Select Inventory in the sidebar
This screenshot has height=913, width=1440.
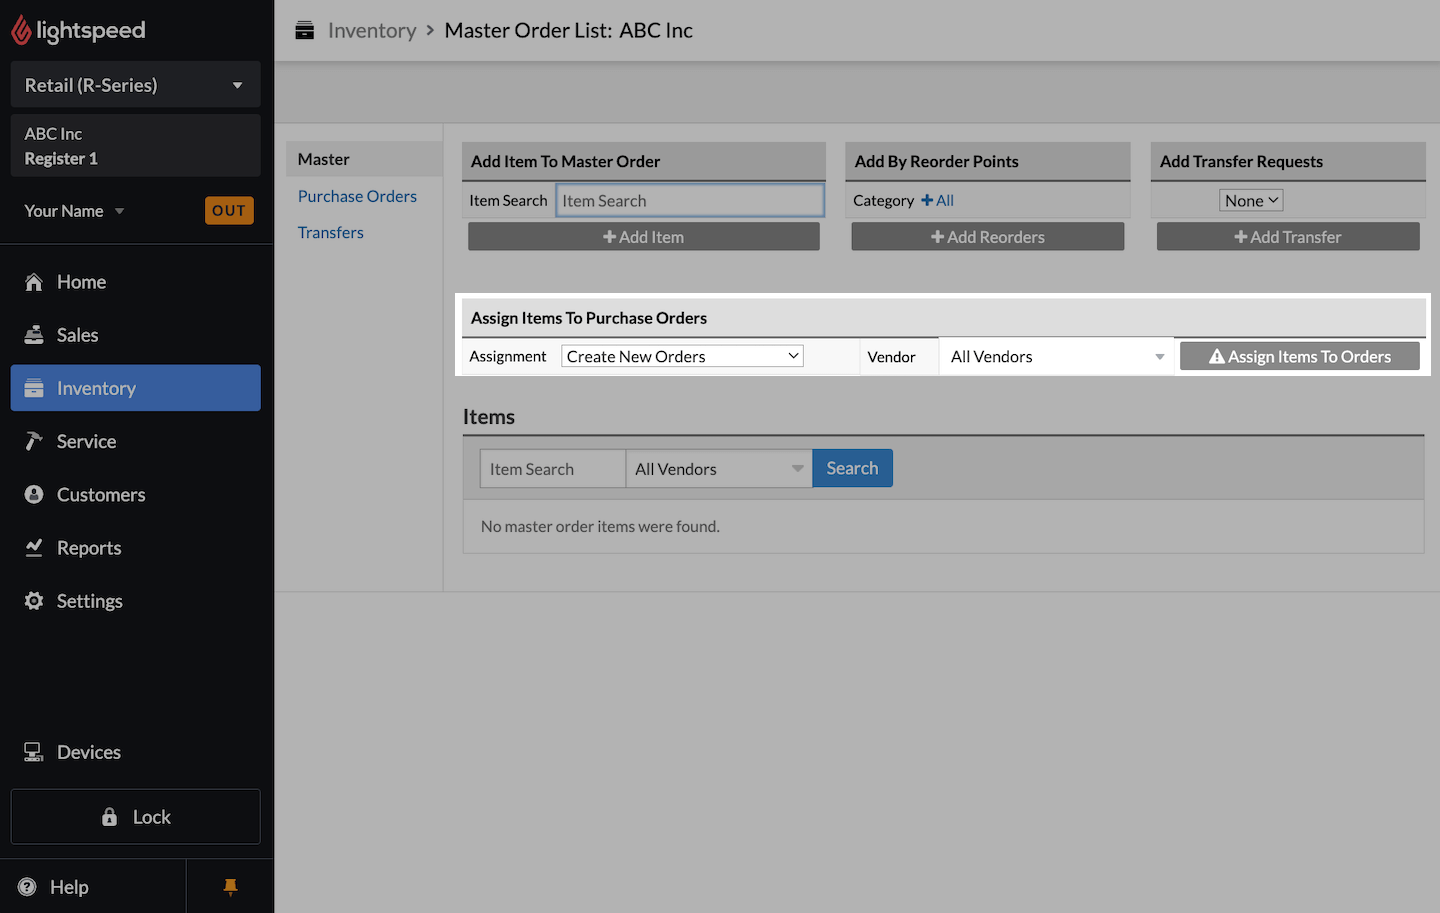tap(135, 388)
